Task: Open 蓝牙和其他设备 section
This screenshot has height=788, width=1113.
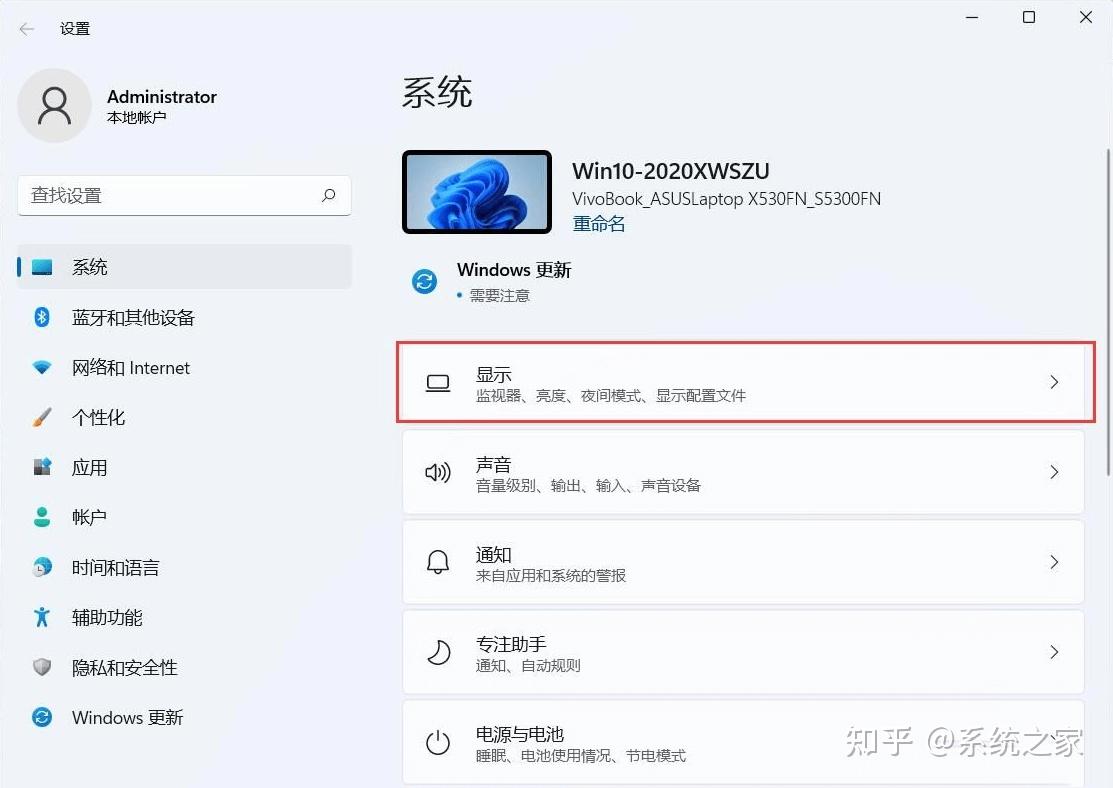Action: [x=185, y=317]
